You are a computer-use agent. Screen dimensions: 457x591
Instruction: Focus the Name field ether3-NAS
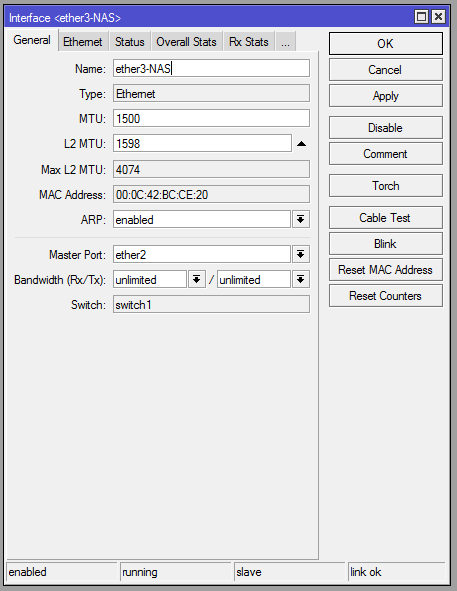pyautogui.click(x=211, y=69)
